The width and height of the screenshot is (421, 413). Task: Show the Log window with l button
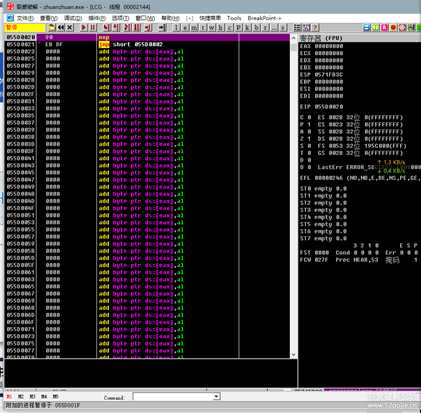(x=176, y=28)
